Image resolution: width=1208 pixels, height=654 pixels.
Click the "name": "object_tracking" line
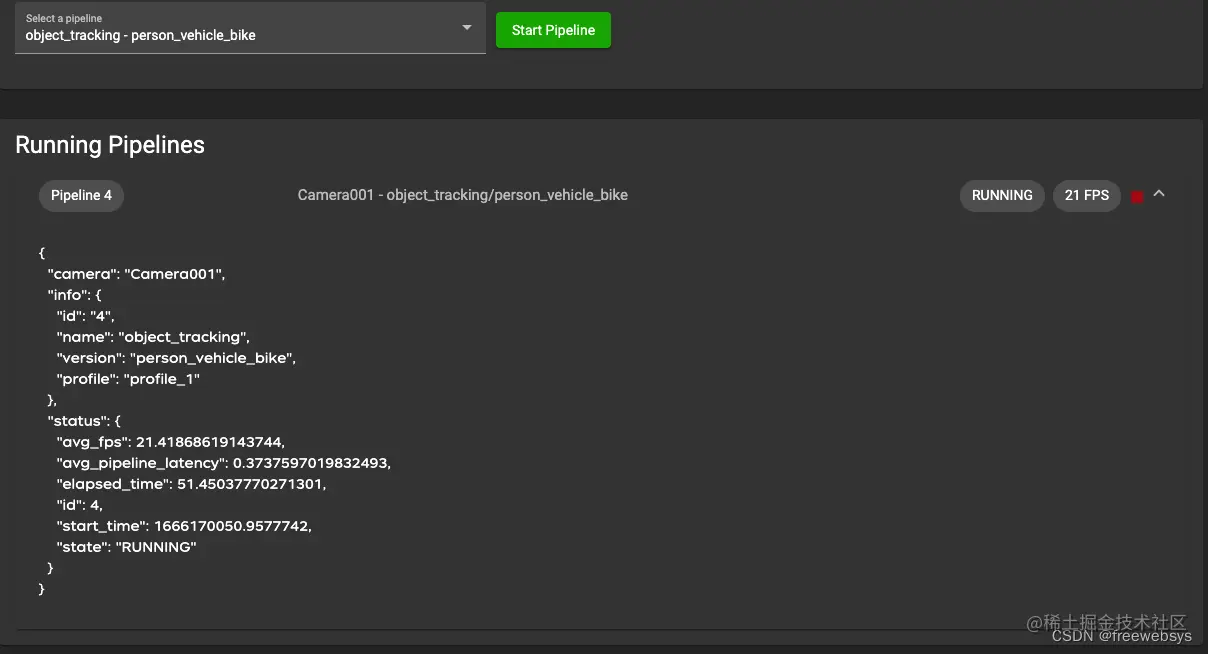coord(153,337)
